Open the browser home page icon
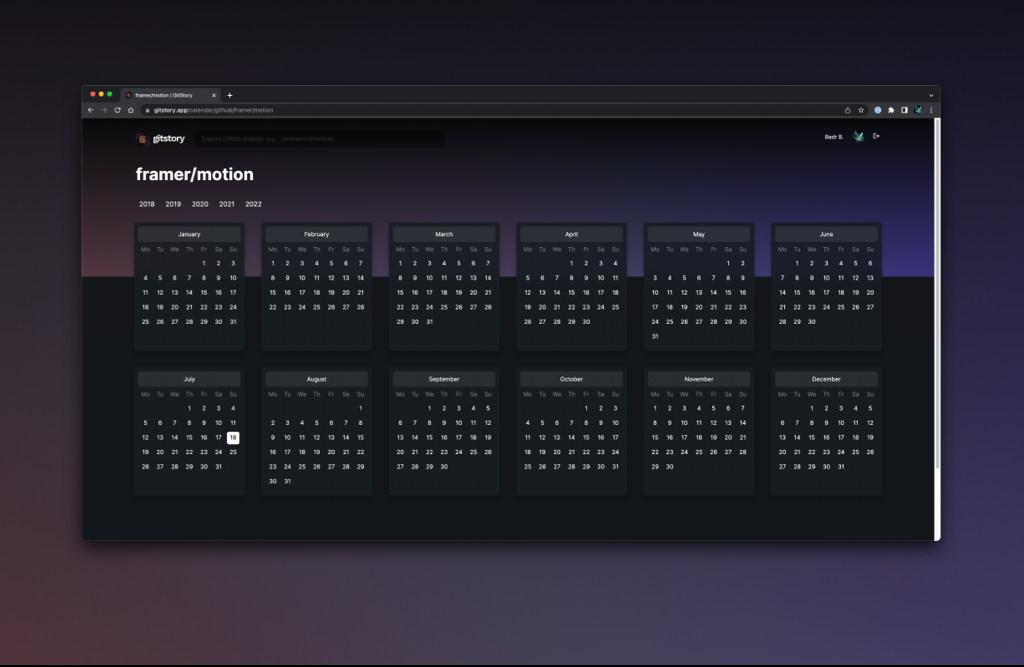This screenshot has width=1024, height=667. click(131, 110)
